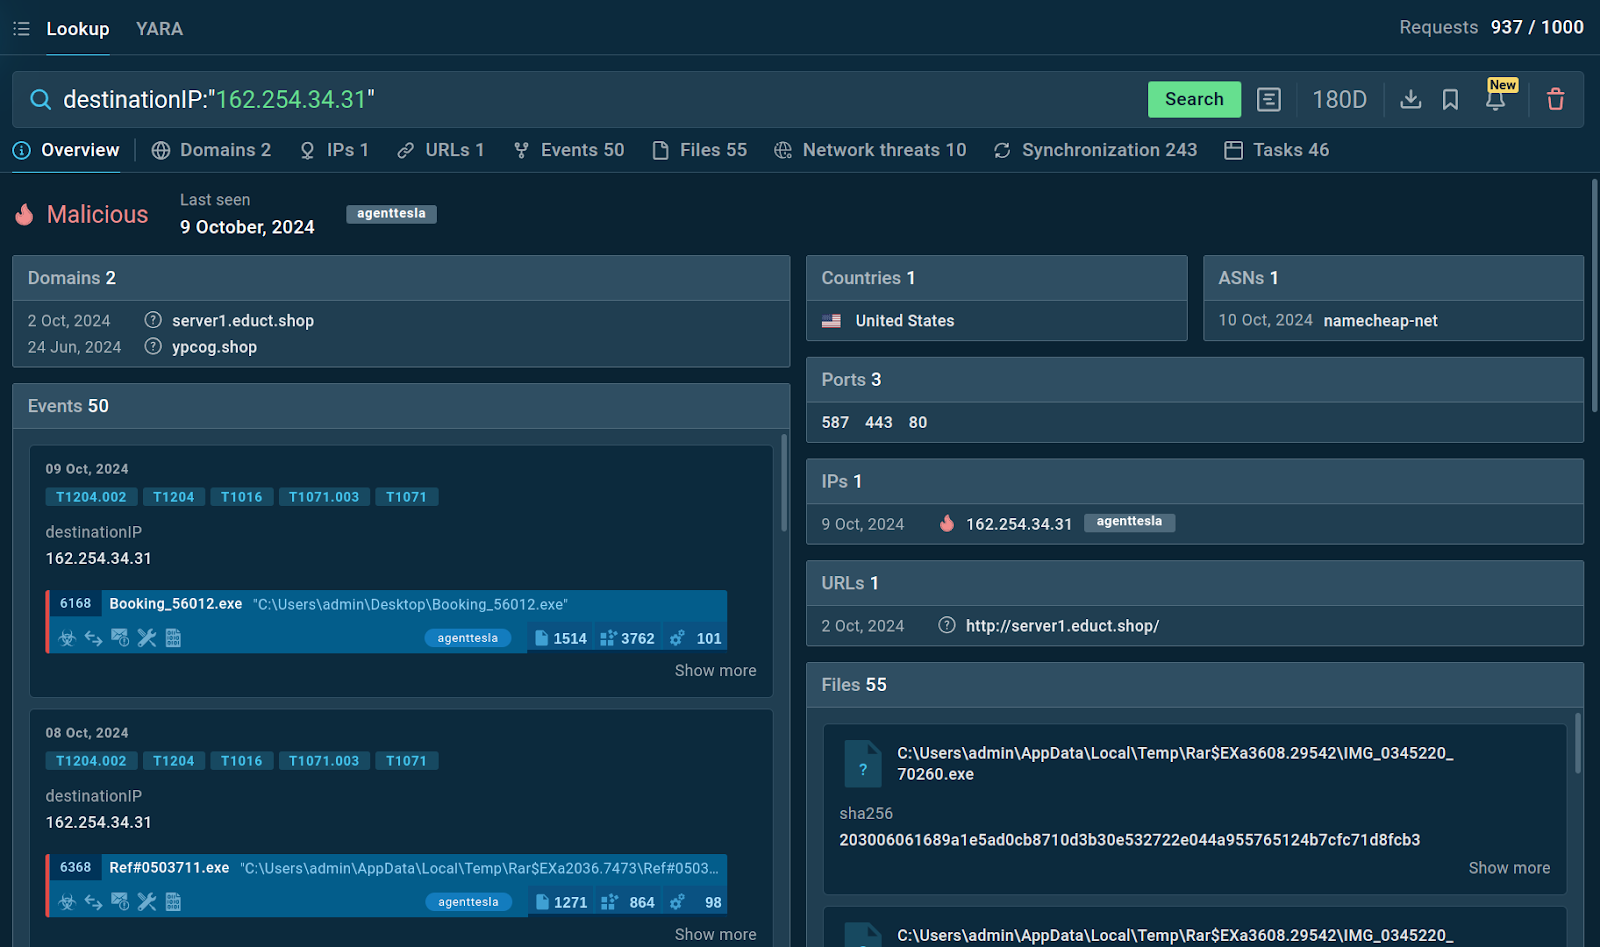Click the red trash delete icon

(x=1555, y=99)
